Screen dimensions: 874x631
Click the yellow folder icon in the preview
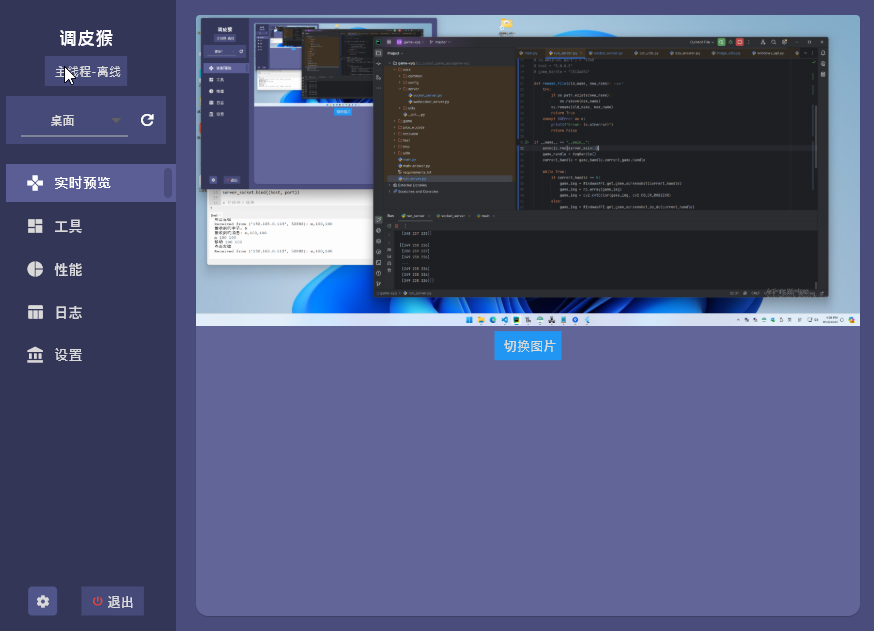(x=506, y=25)
